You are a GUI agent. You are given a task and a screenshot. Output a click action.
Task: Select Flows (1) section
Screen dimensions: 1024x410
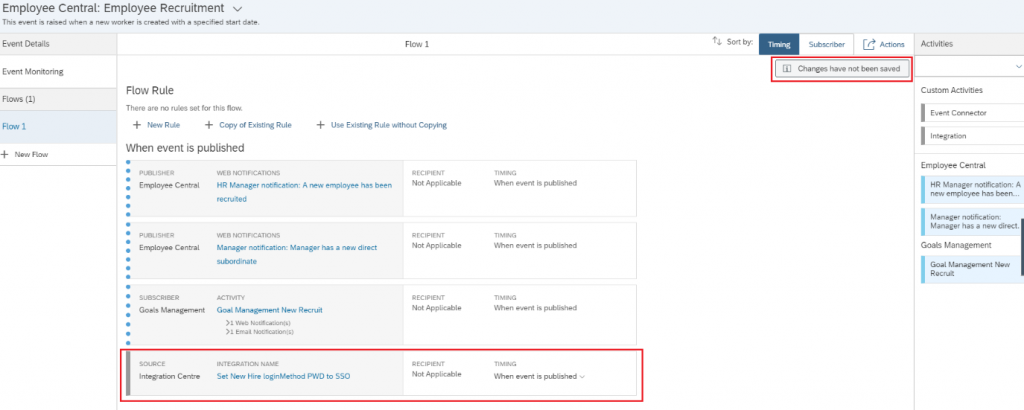click(59, 99)
